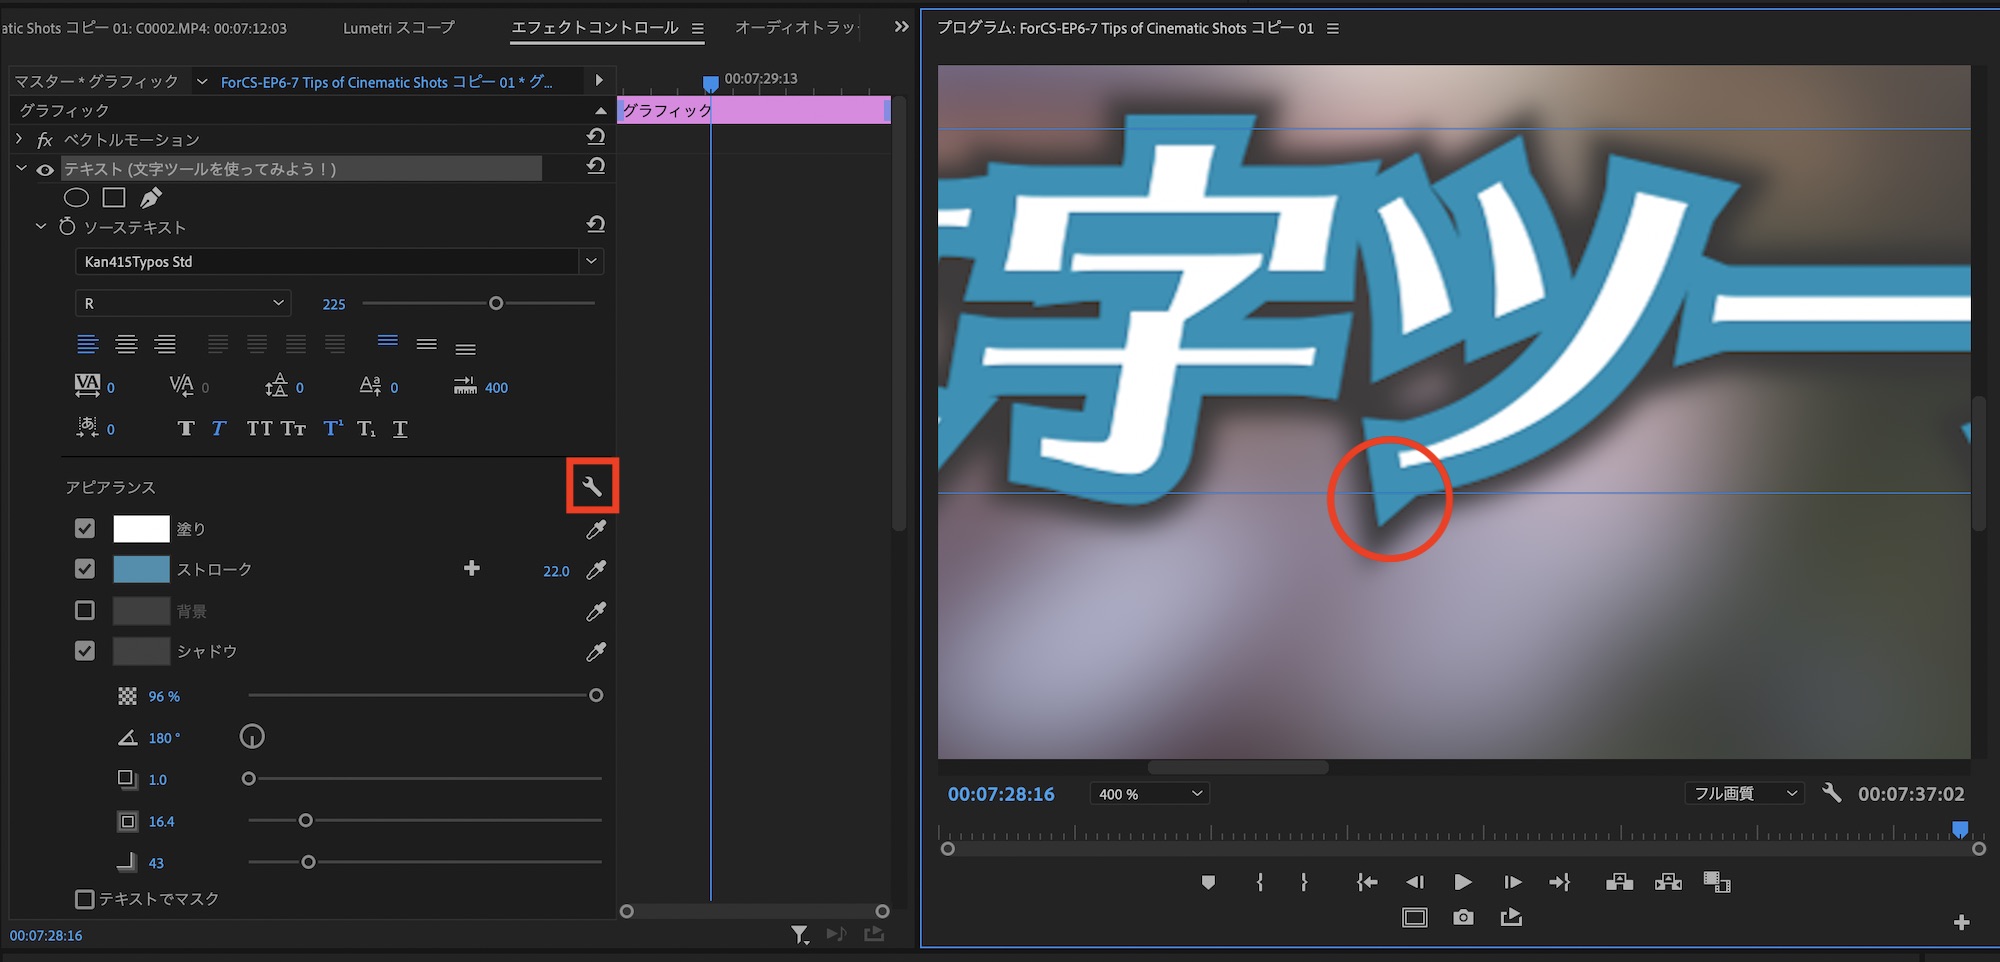Viewport: 2000px width, 962px height.
Task: Click the wrench icon beside アピアランス
Action: pyautogui.click(x=592, y=487)
